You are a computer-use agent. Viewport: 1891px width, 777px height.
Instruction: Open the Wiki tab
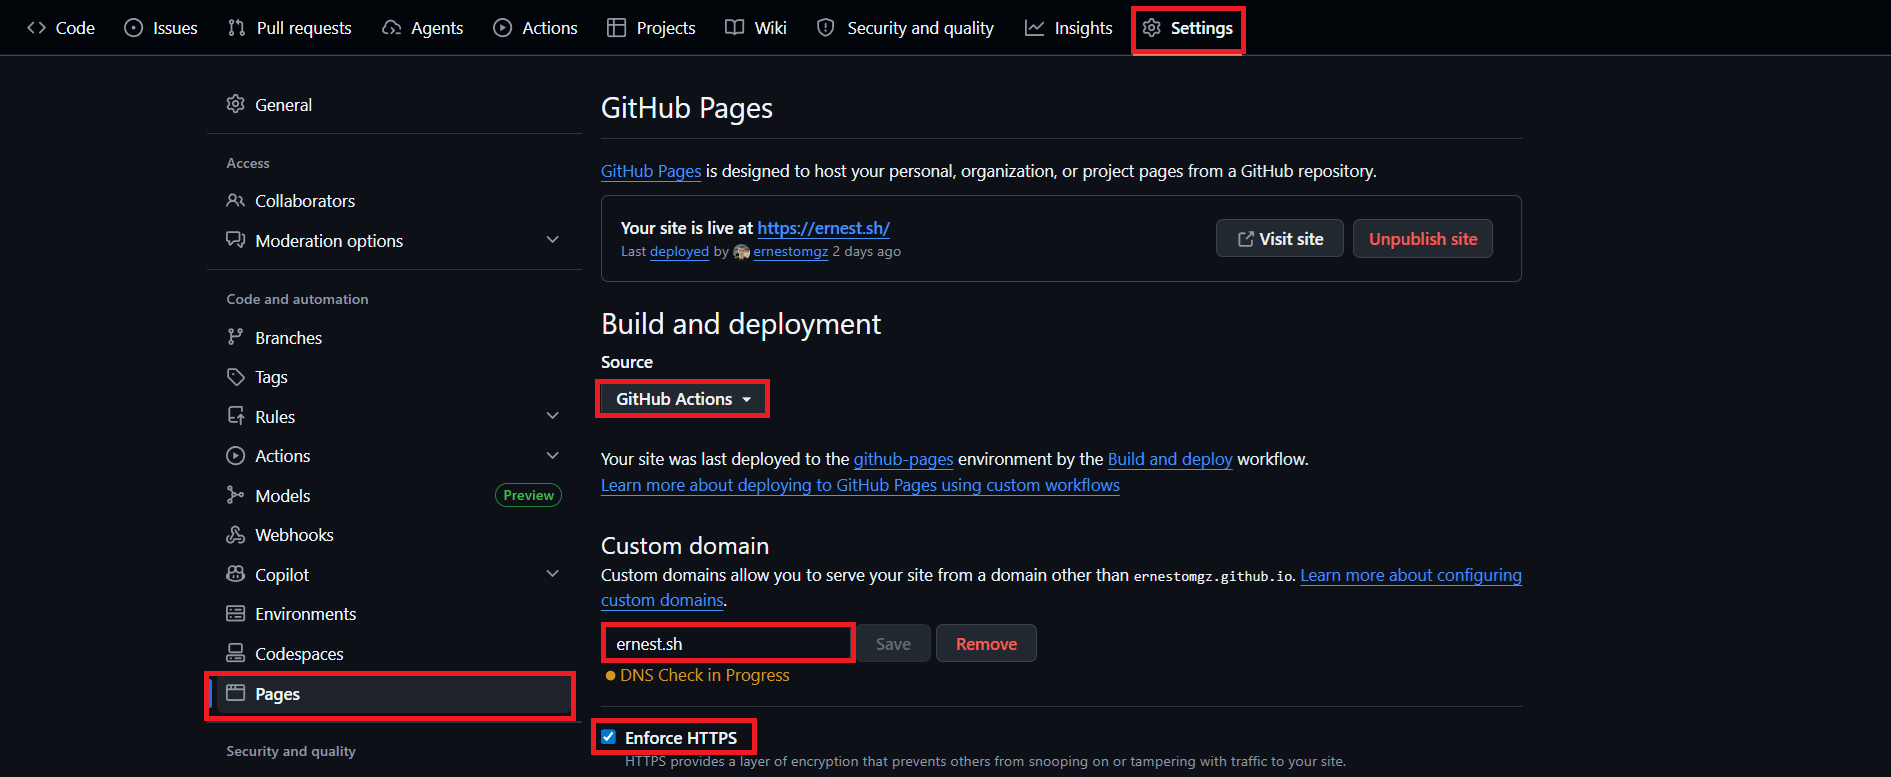click(756, 28)
